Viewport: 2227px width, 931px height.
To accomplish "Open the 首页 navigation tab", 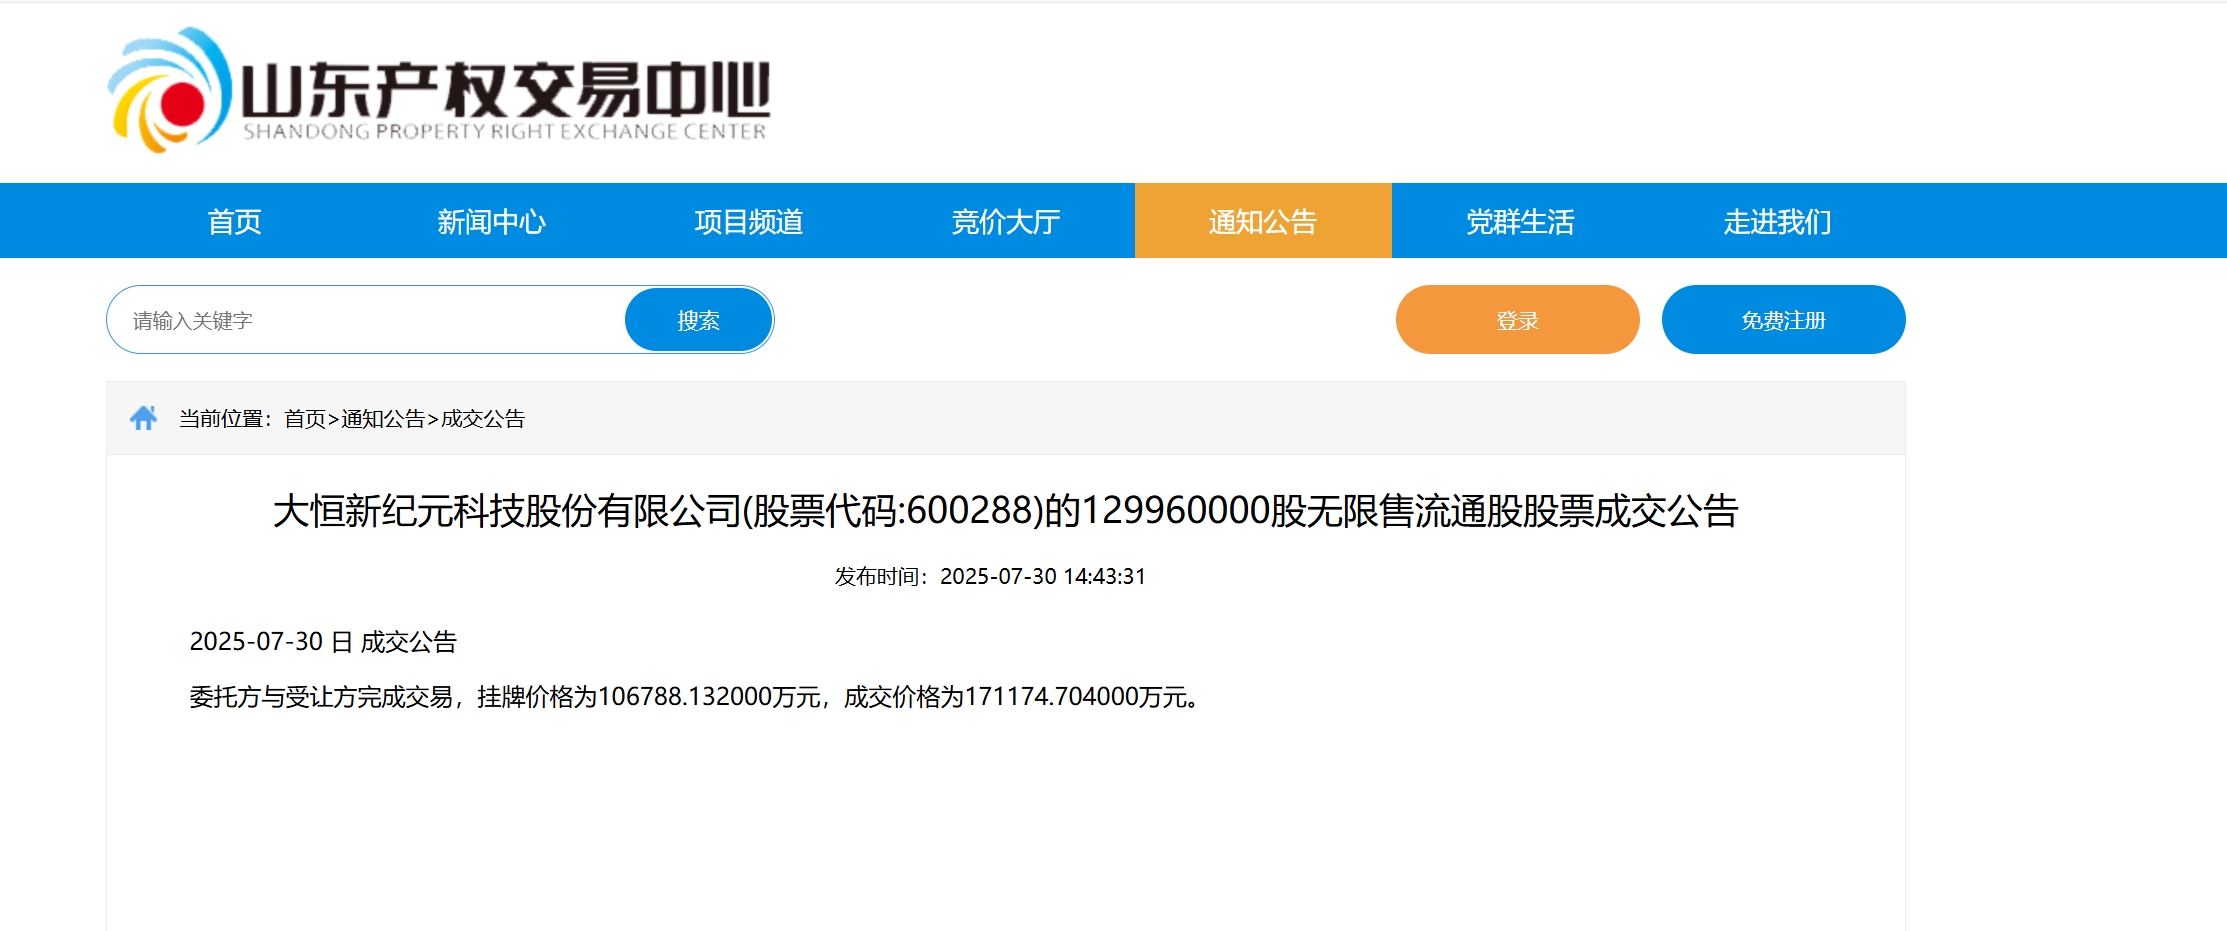I will (234, 221).
